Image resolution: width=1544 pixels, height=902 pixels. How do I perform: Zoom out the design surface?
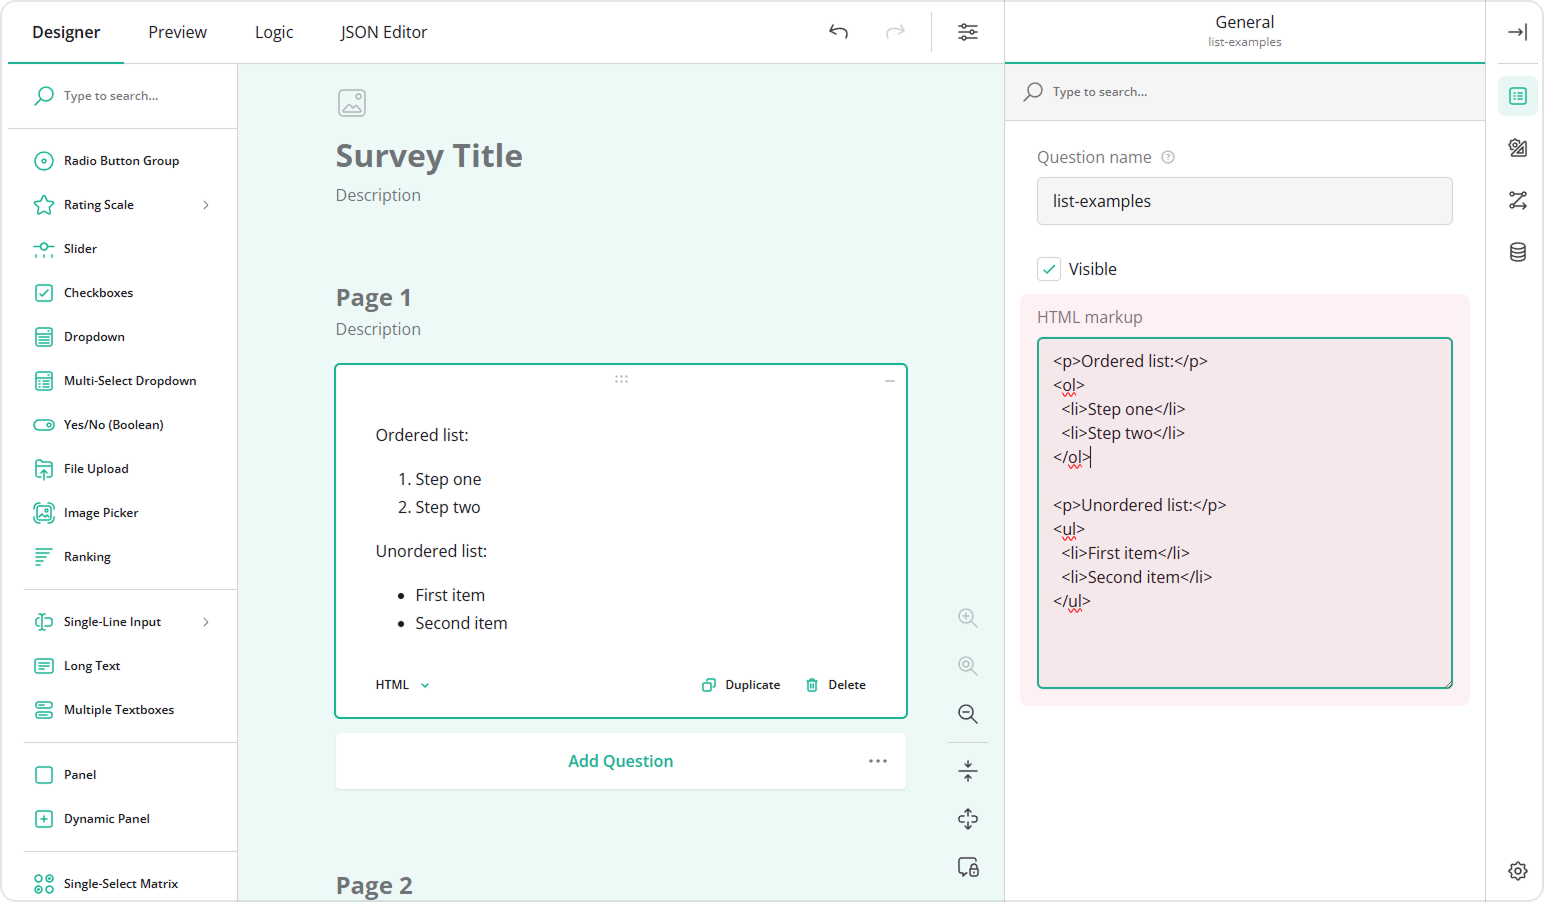tap(967, 714)
